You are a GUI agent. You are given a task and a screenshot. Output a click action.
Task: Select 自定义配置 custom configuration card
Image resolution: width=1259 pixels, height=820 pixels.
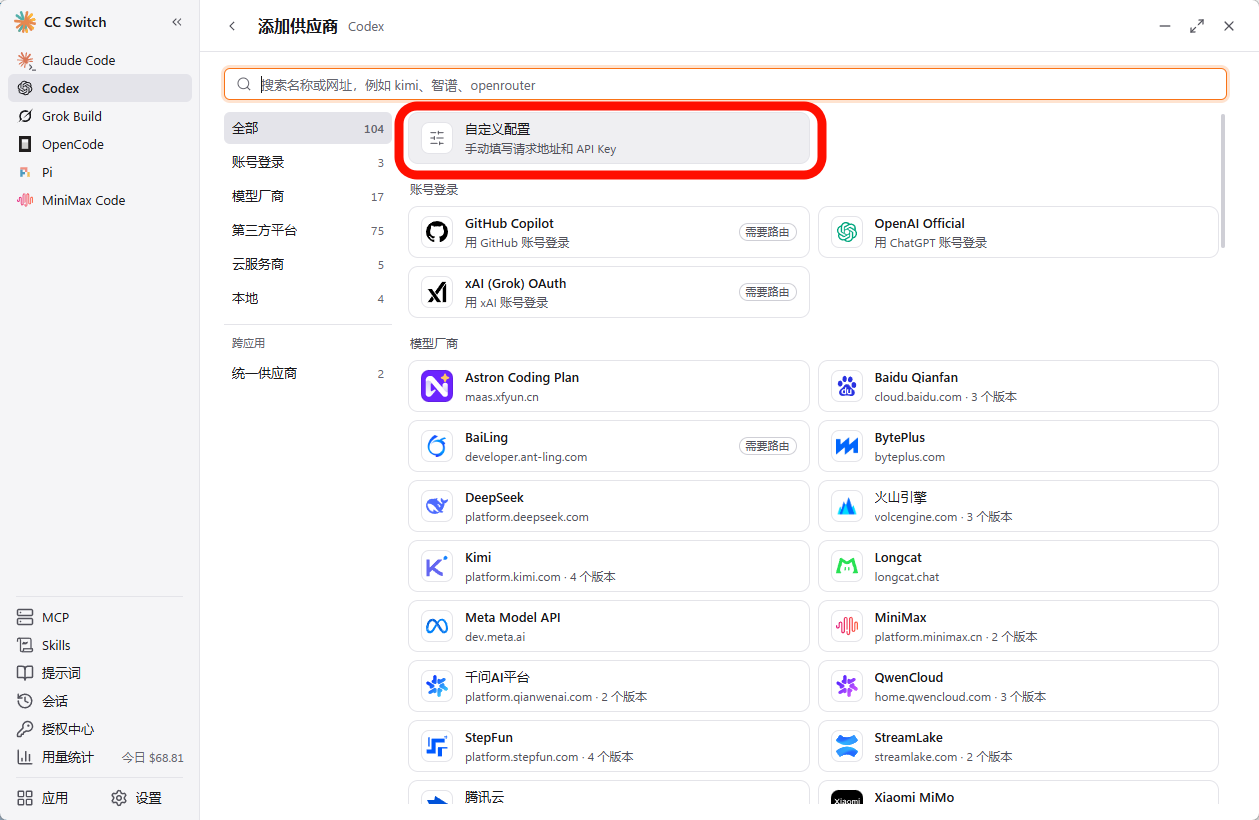coord(609,138)
